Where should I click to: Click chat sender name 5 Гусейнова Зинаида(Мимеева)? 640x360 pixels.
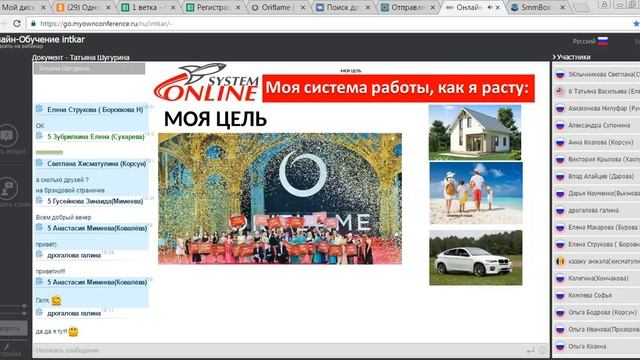[x=95, y=201]
